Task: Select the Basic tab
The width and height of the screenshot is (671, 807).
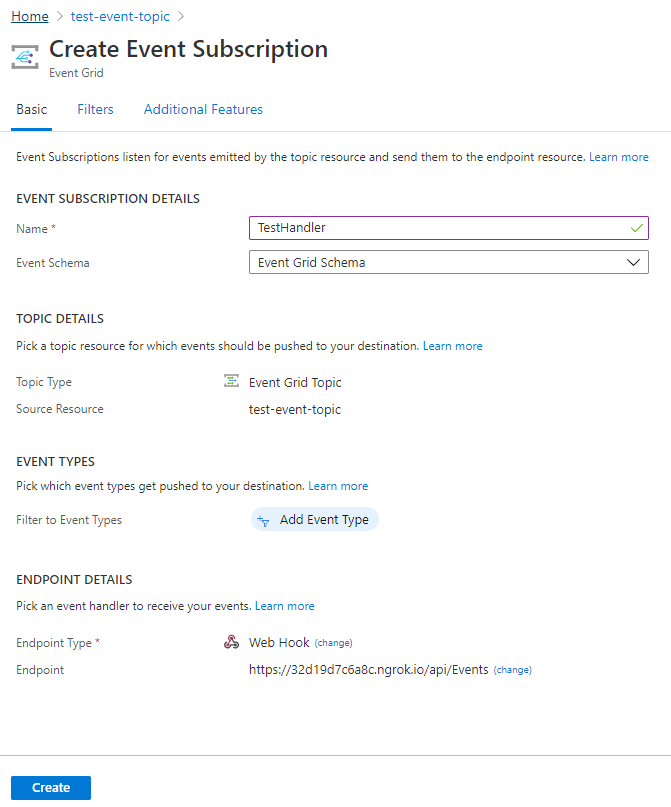Action: (x=31, y=109)
